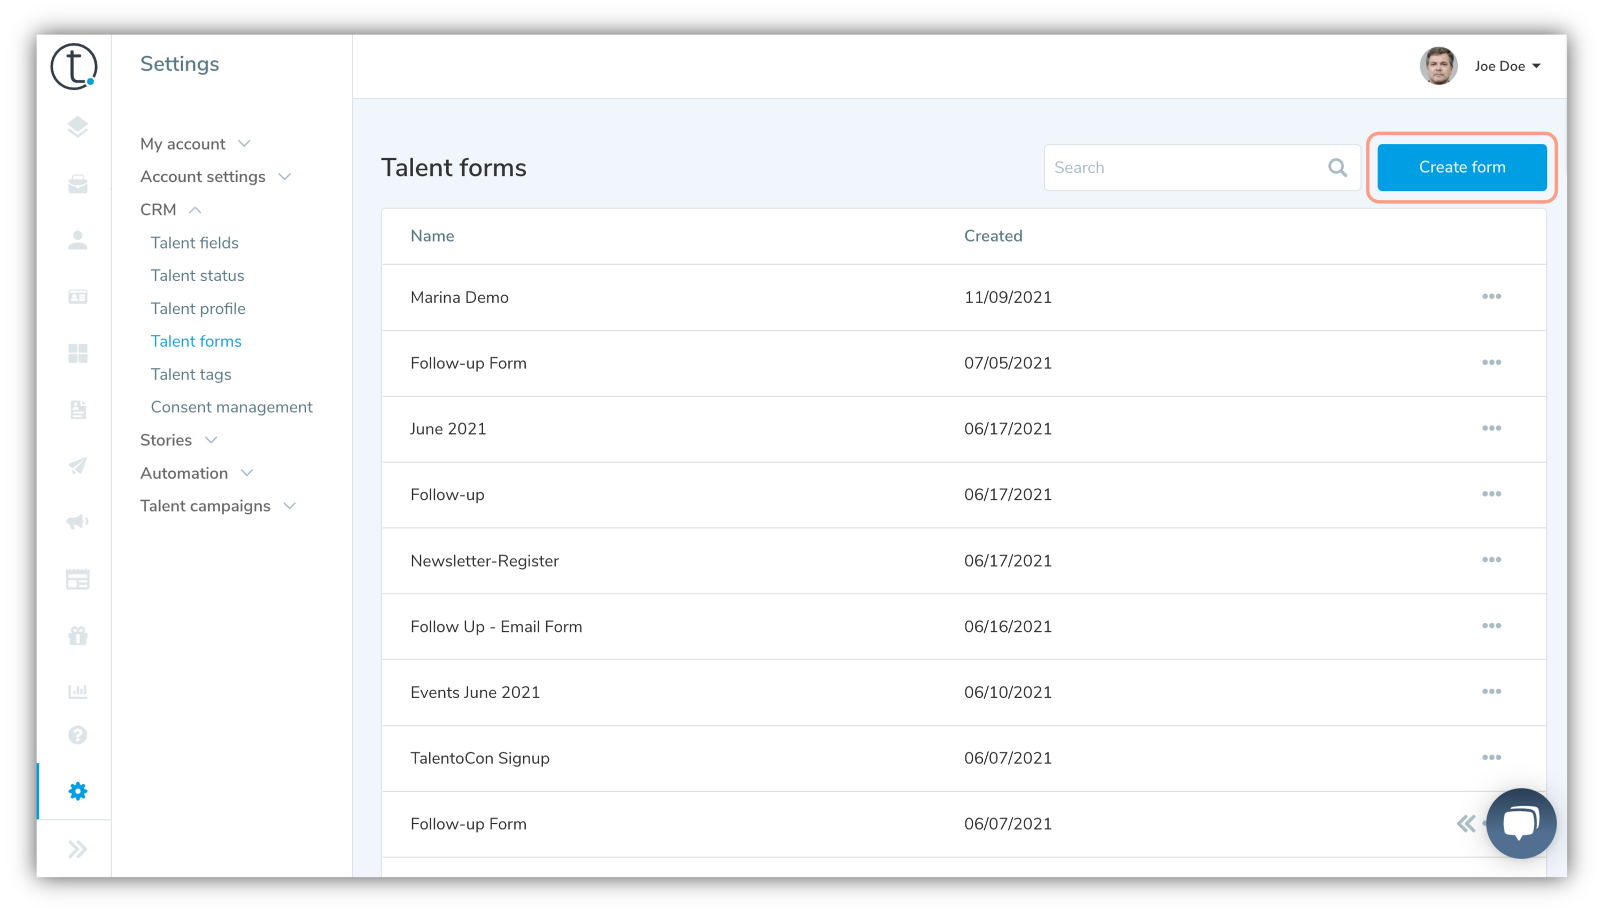Open the briefcase jobs icon
This screenshot has width=1602, height=912.
pyautogui.click(x=78, y=184)
